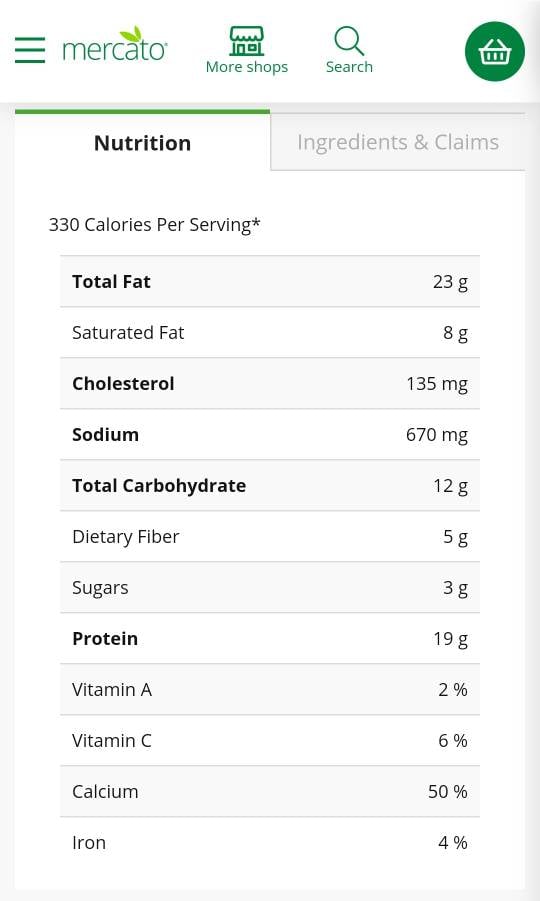Select the Vitamin C row

click(x=270, y=741)
